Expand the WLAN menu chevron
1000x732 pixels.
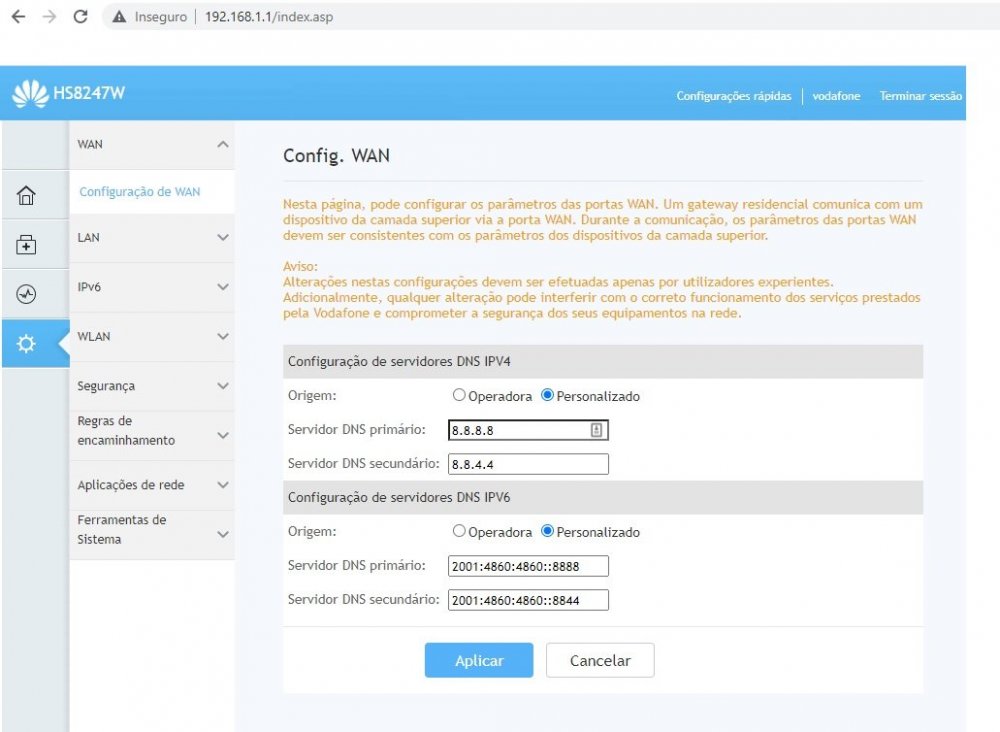223,337
